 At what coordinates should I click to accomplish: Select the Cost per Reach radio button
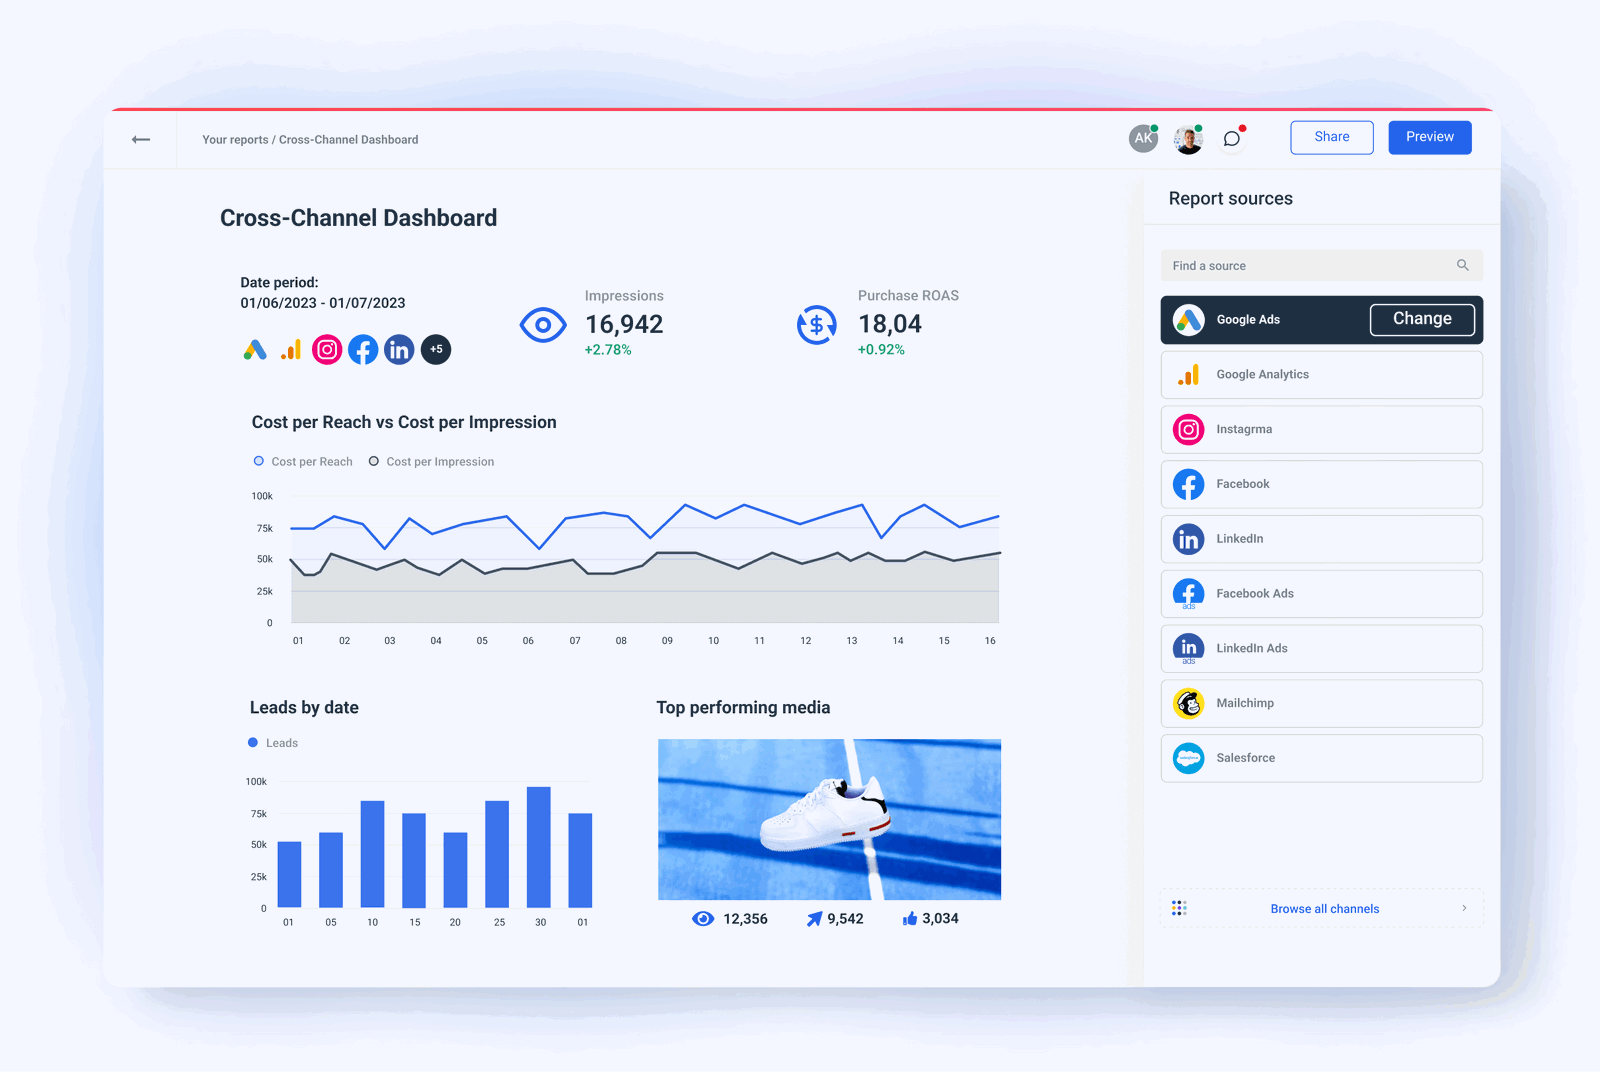[x=259, y=461]
